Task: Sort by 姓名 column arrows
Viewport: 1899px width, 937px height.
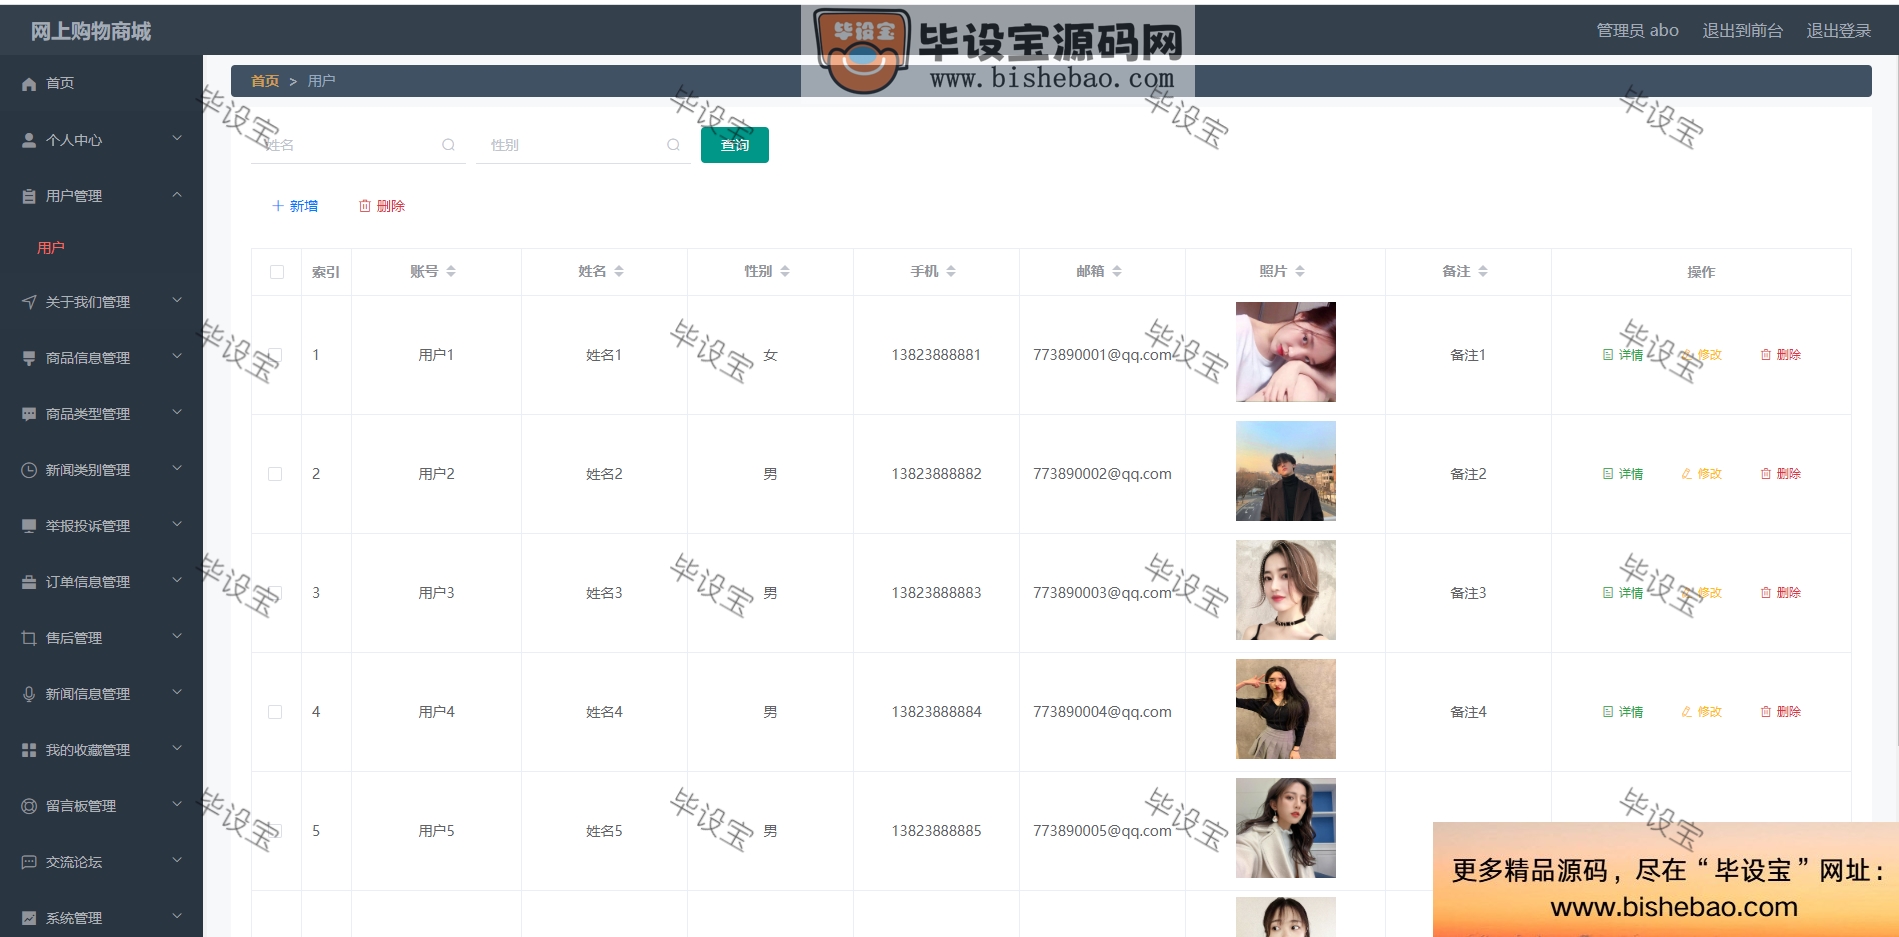Action: [x=619, y=271]
